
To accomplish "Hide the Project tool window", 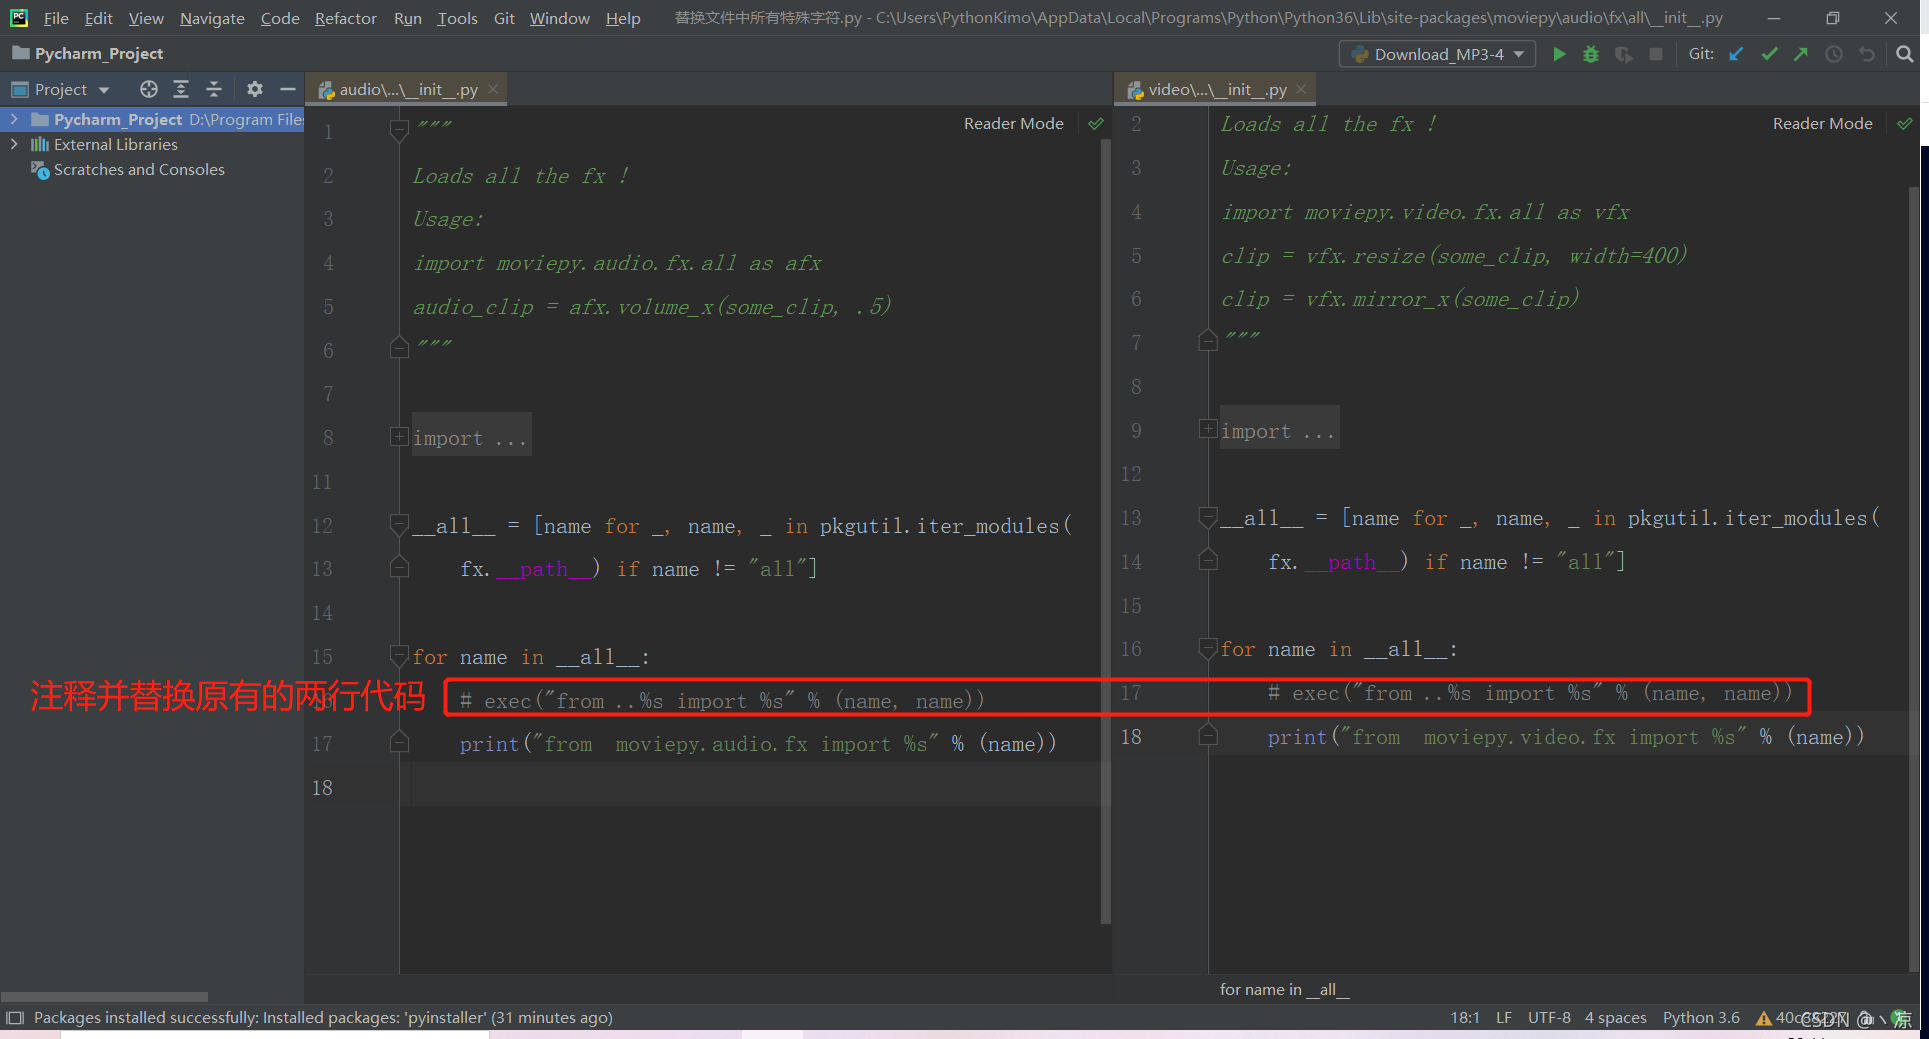I will tap(288, 89).
